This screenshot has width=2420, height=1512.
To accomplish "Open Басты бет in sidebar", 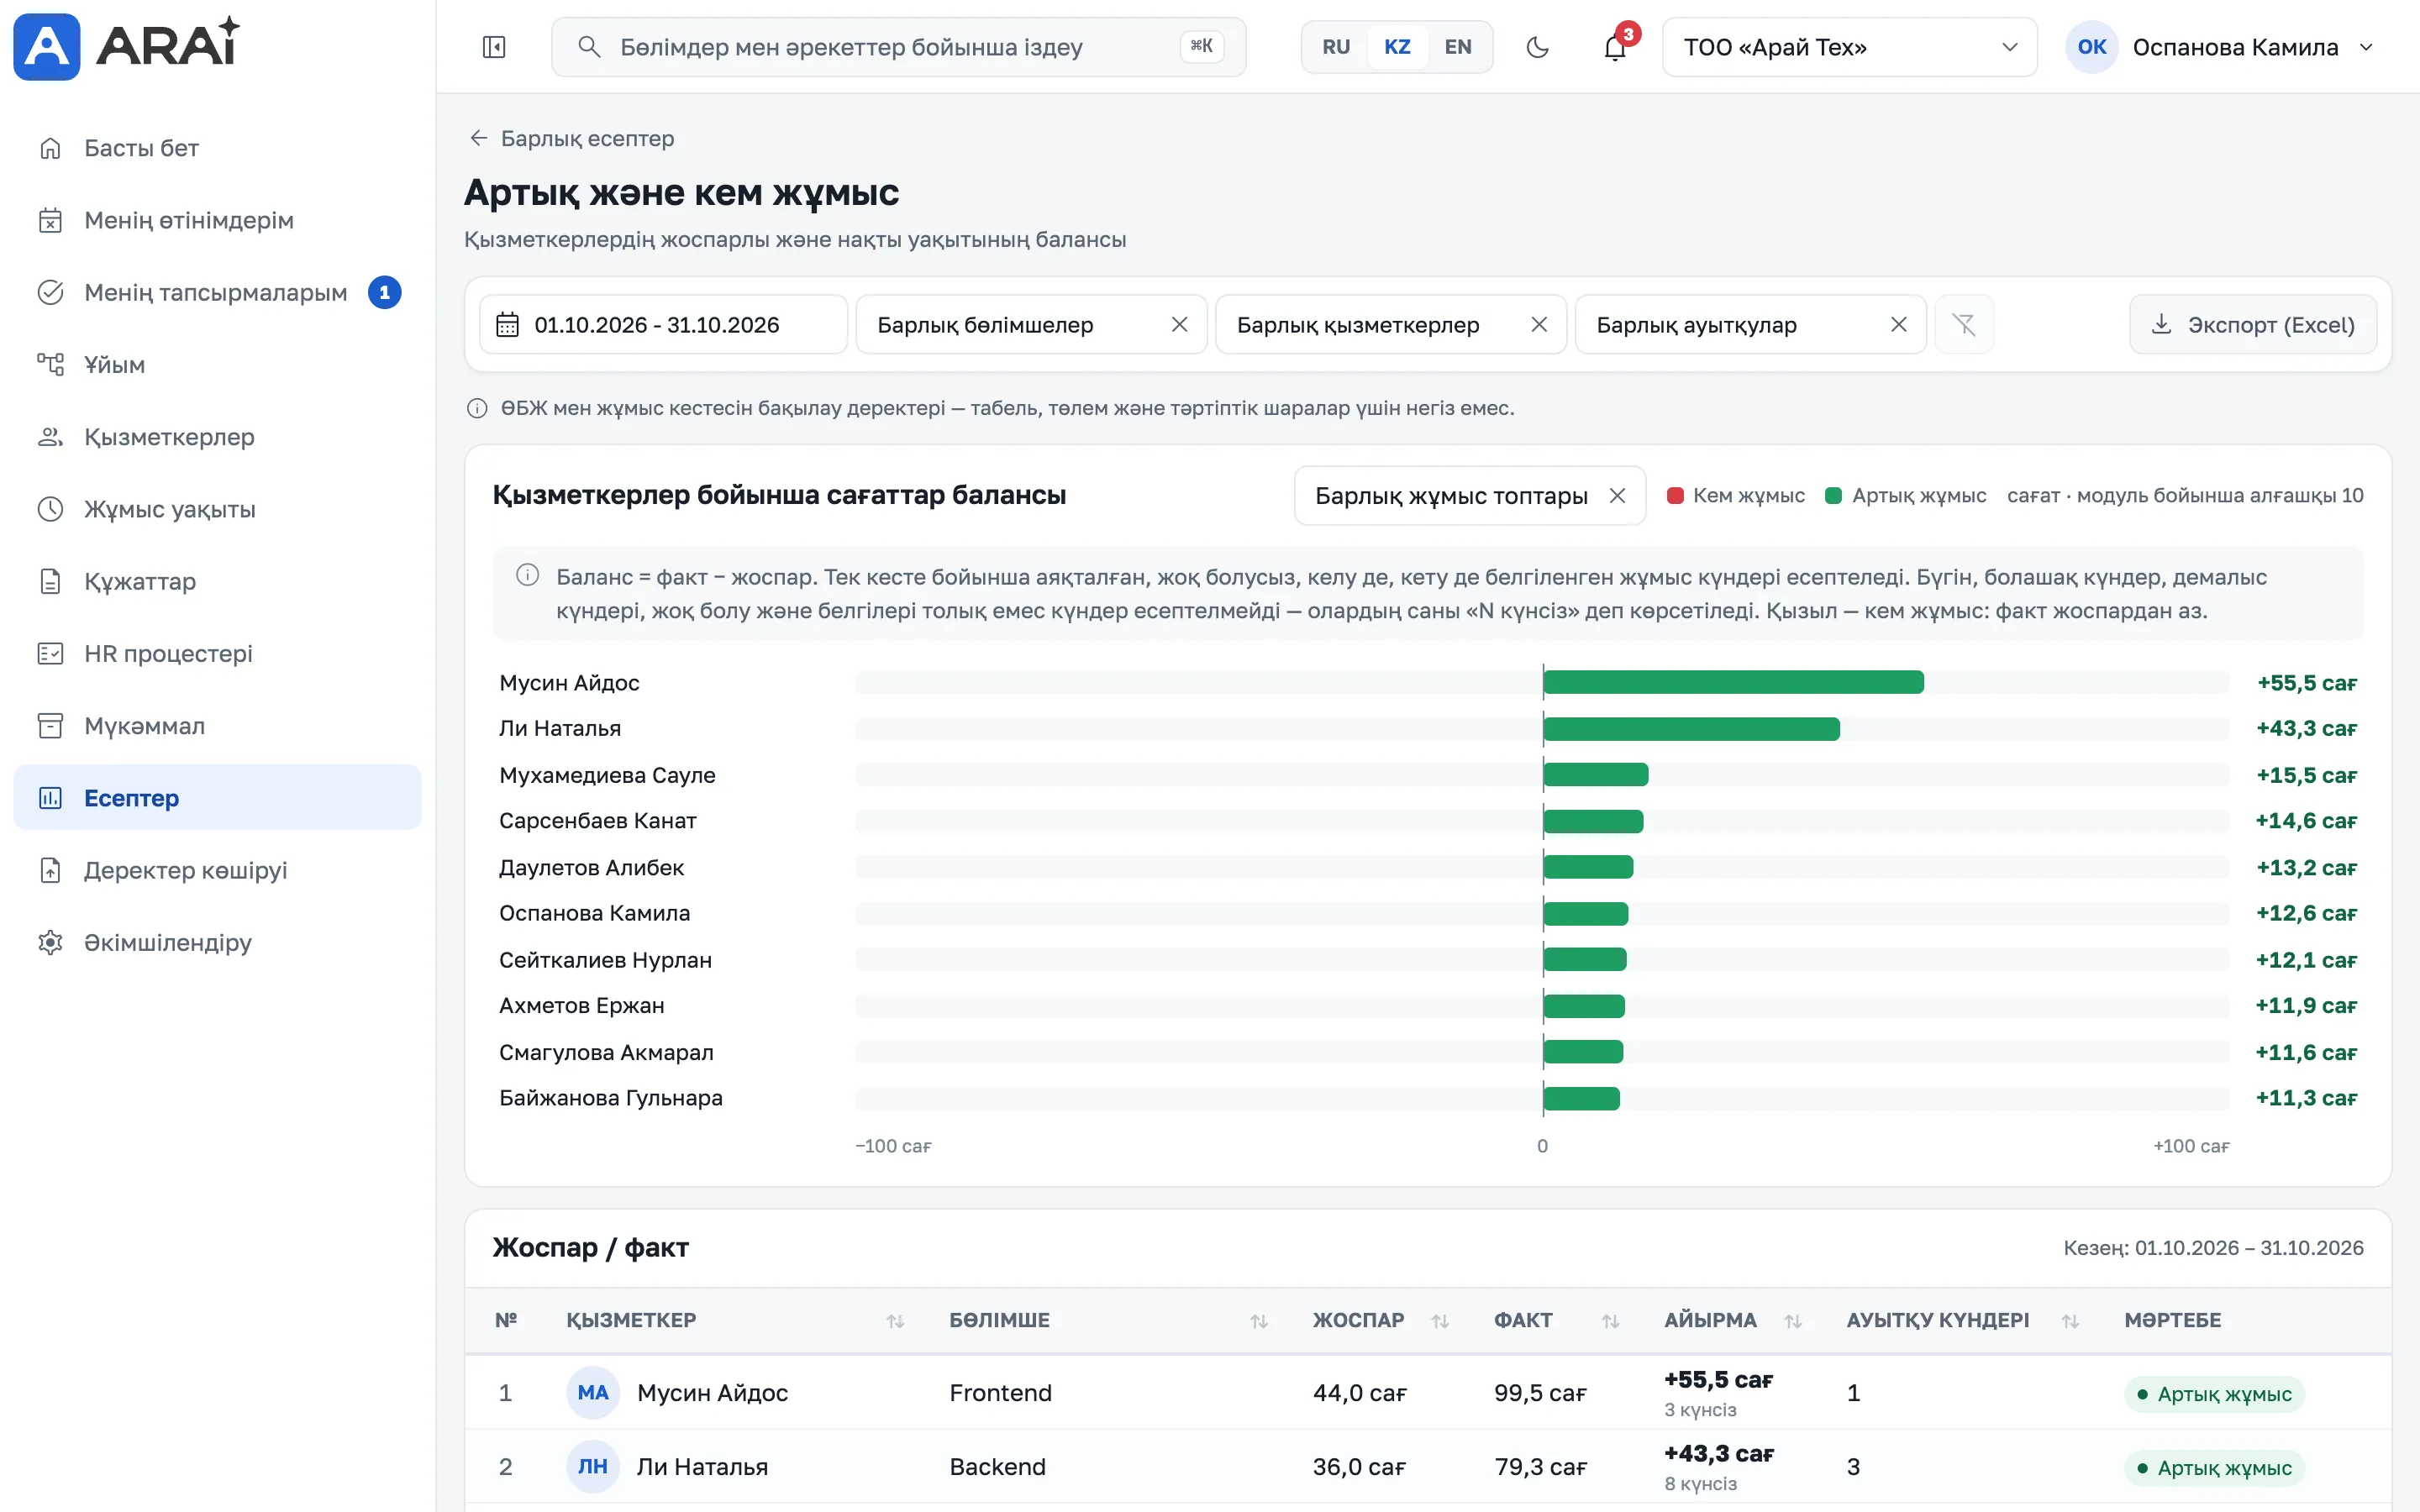I will 217,148.
